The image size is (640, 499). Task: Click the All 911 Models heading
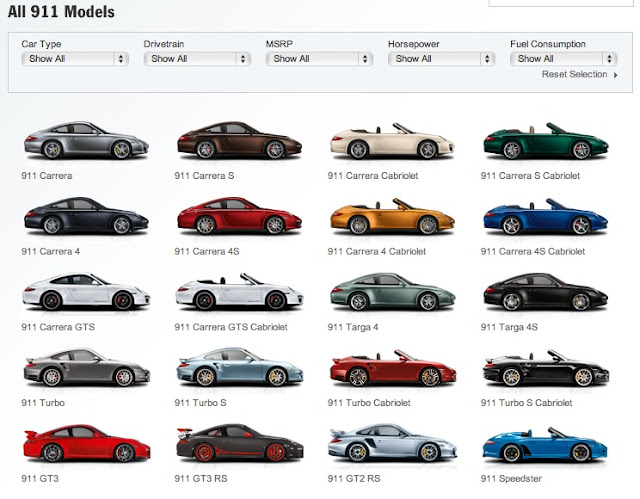[x=61, y=11]
